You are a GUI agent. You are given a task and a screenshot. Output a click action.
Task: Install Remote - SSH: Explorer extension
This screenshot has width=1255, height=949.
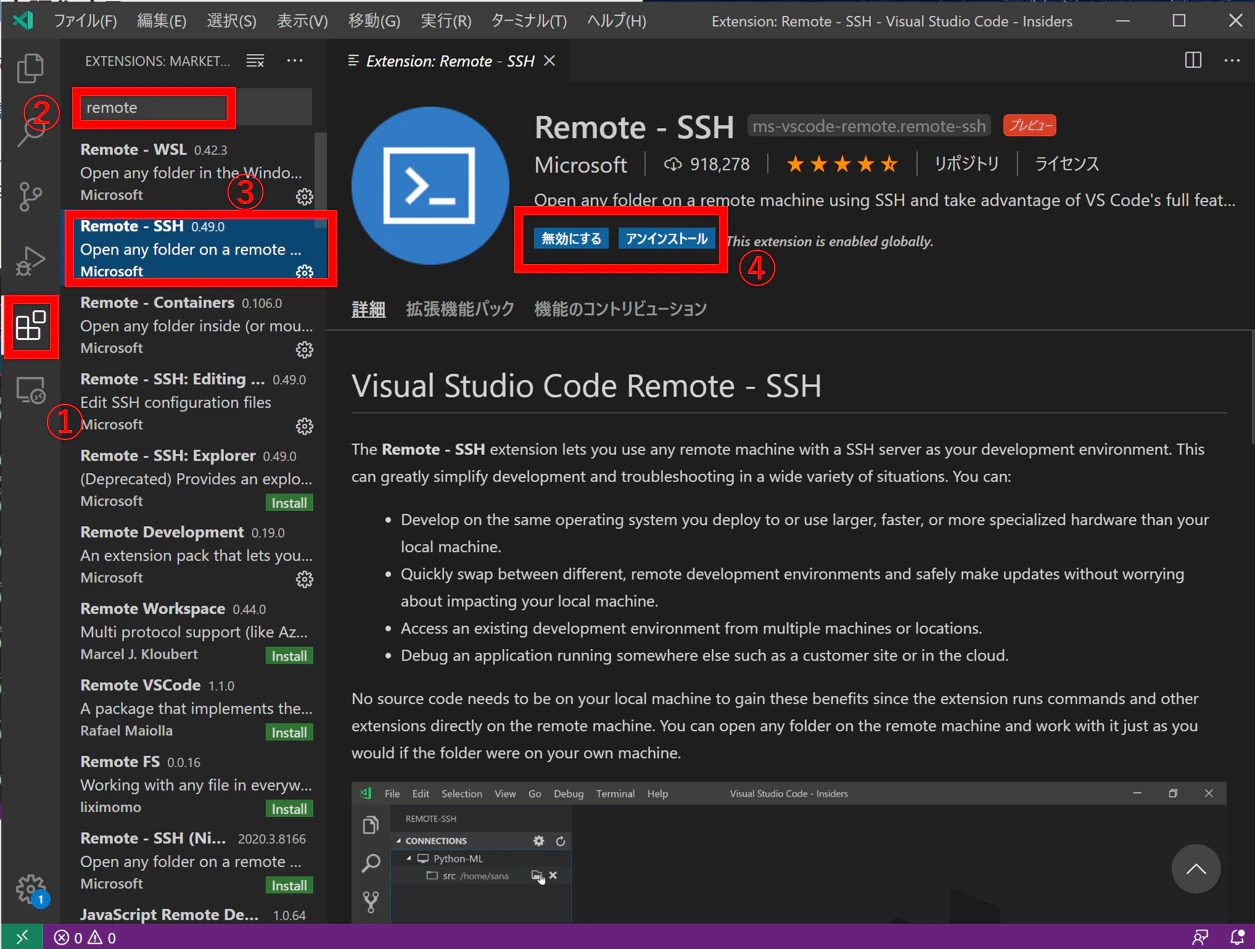[x=289, y=503]
